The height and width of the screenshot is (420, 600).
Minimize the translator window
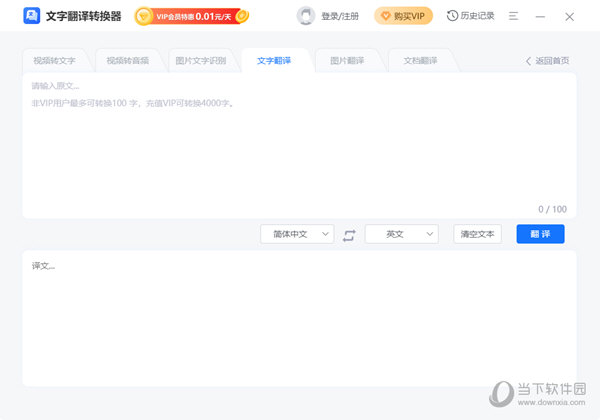[x=540, y=16]
